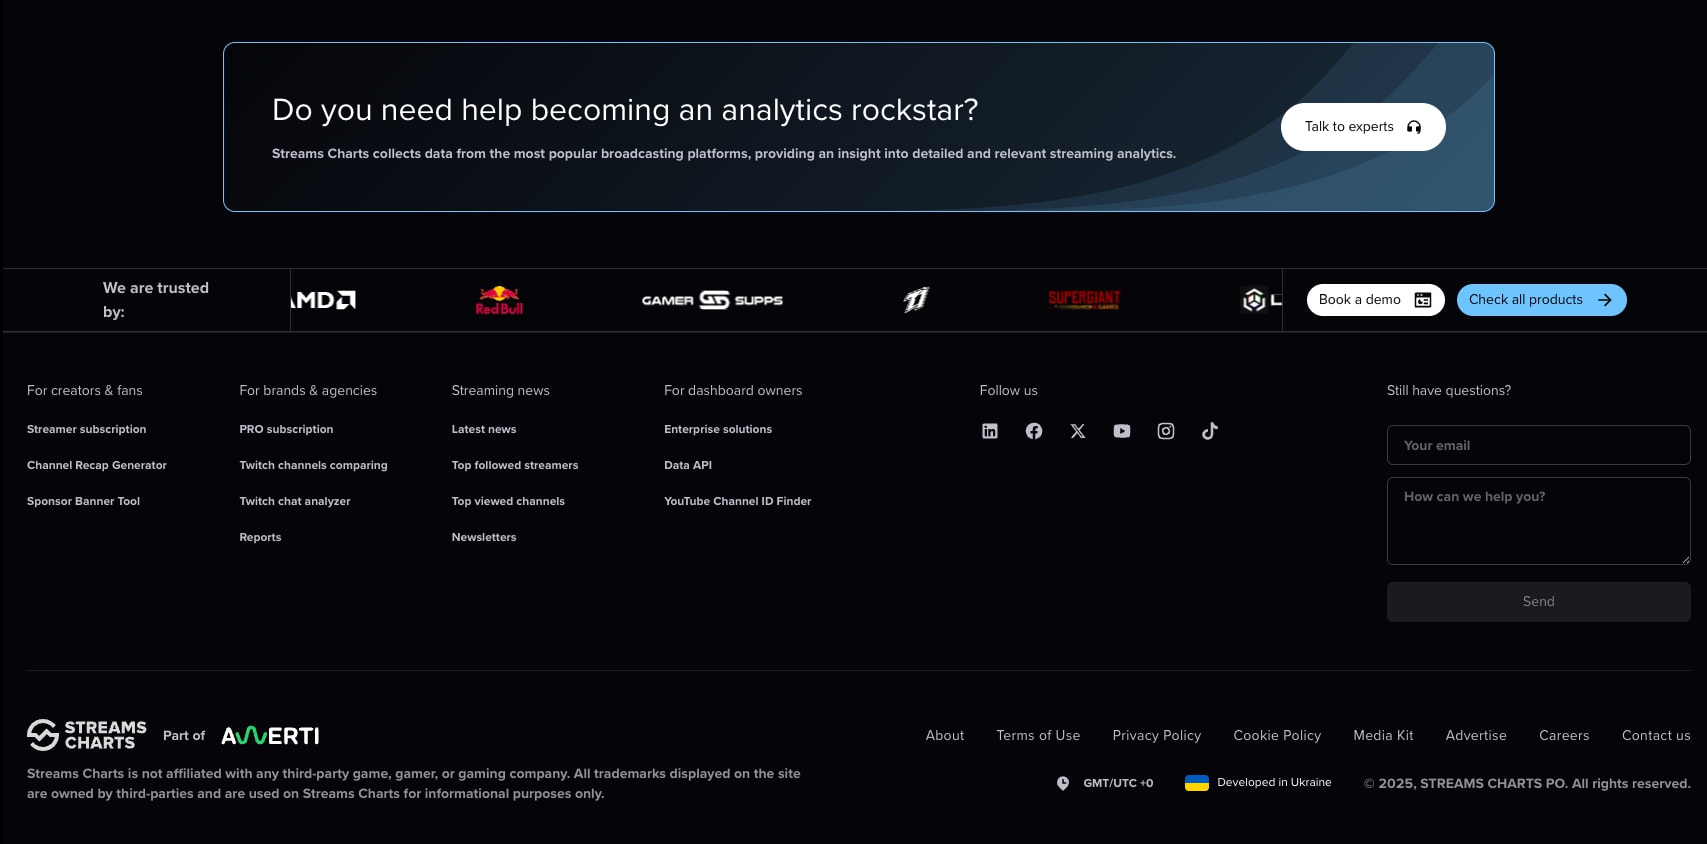This screenshot has width=1707, height=844.
Task: Click Talk to experts button
Action: [1363, 127]
